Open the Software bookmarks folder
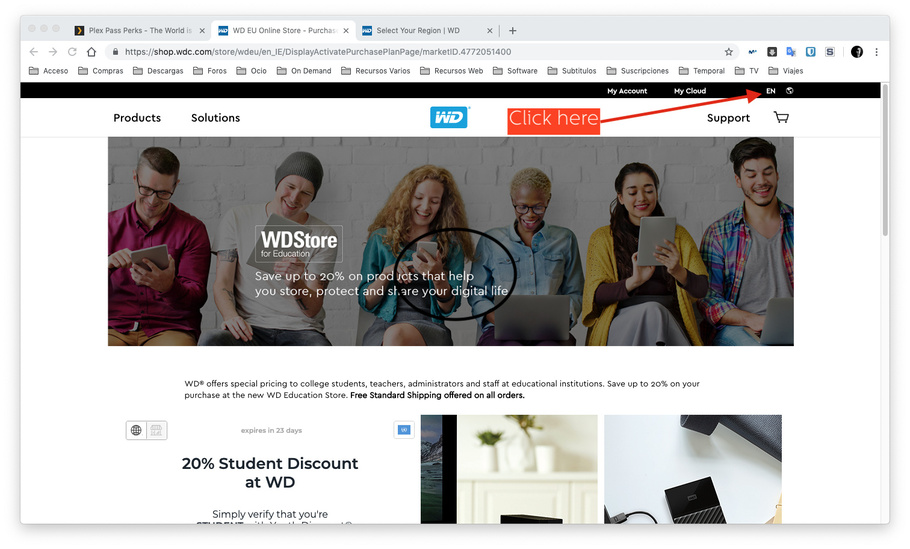Viewport: 910px width, 549px height. click(515, 71)
